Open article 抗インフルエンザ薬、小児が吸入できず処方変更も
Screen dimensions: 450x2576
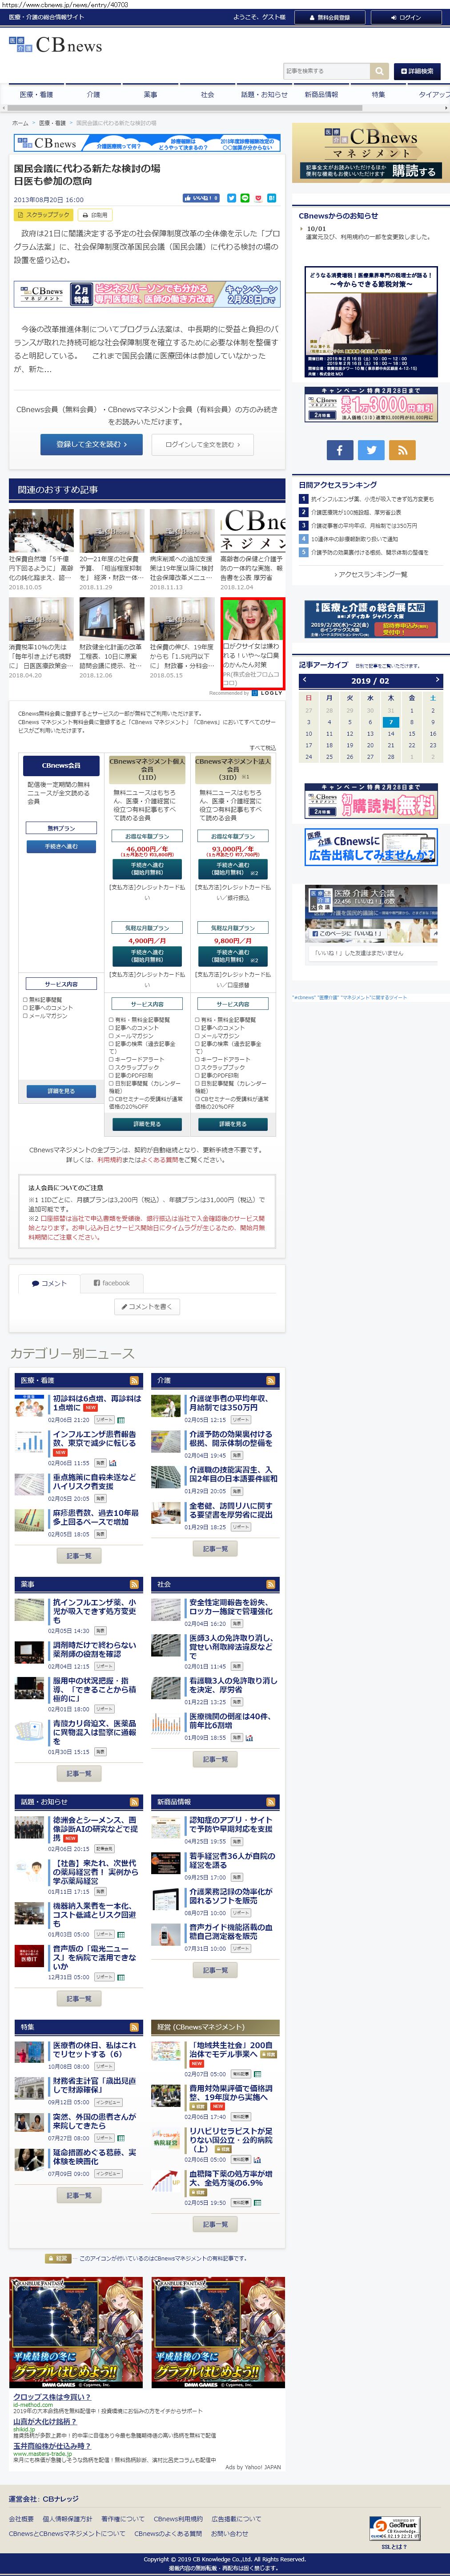95,1611
